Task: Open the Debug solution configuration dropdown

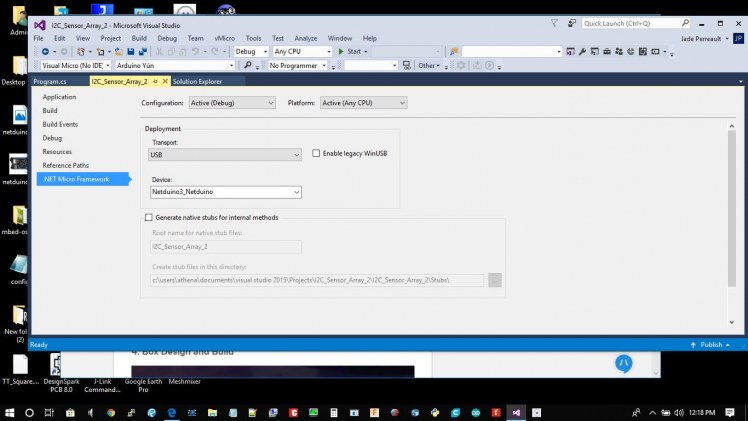Action: [251, 51]
